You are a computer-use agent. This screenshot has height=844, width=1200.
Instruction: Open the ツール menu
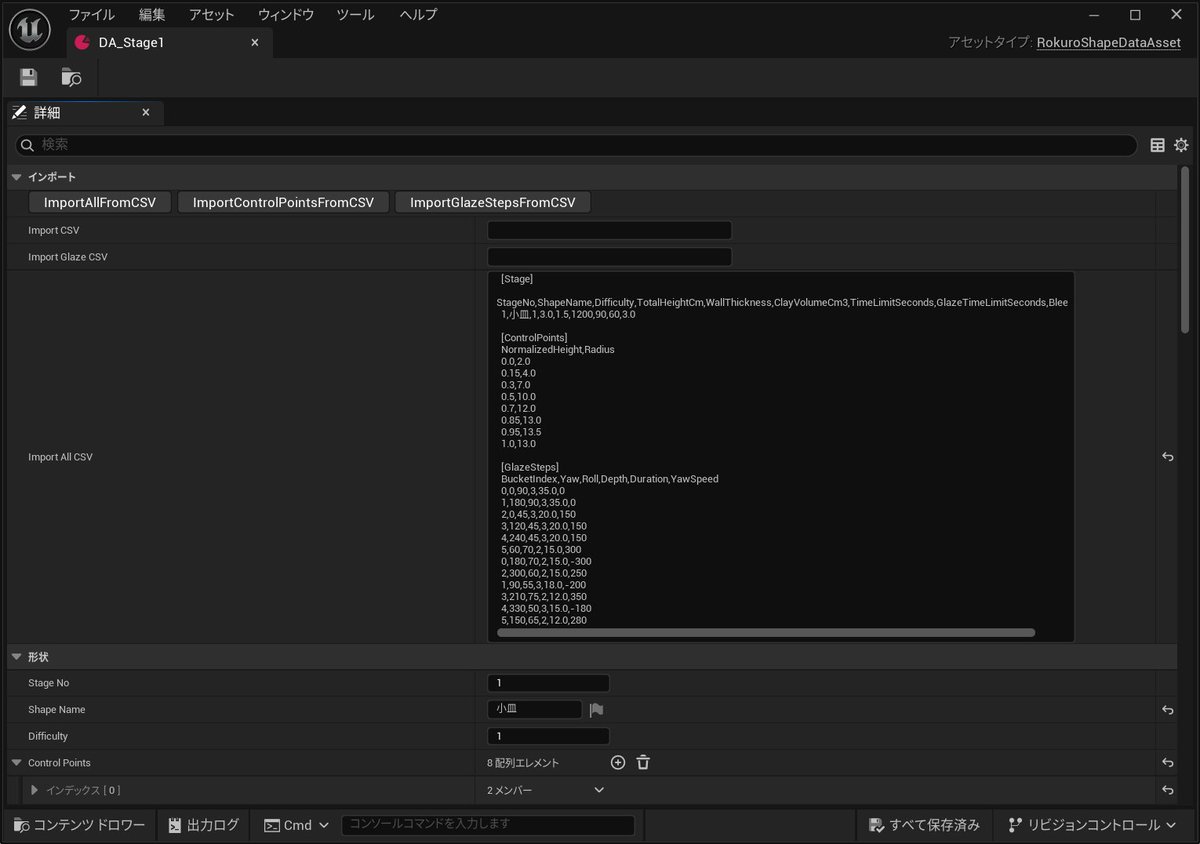point(355,15)
